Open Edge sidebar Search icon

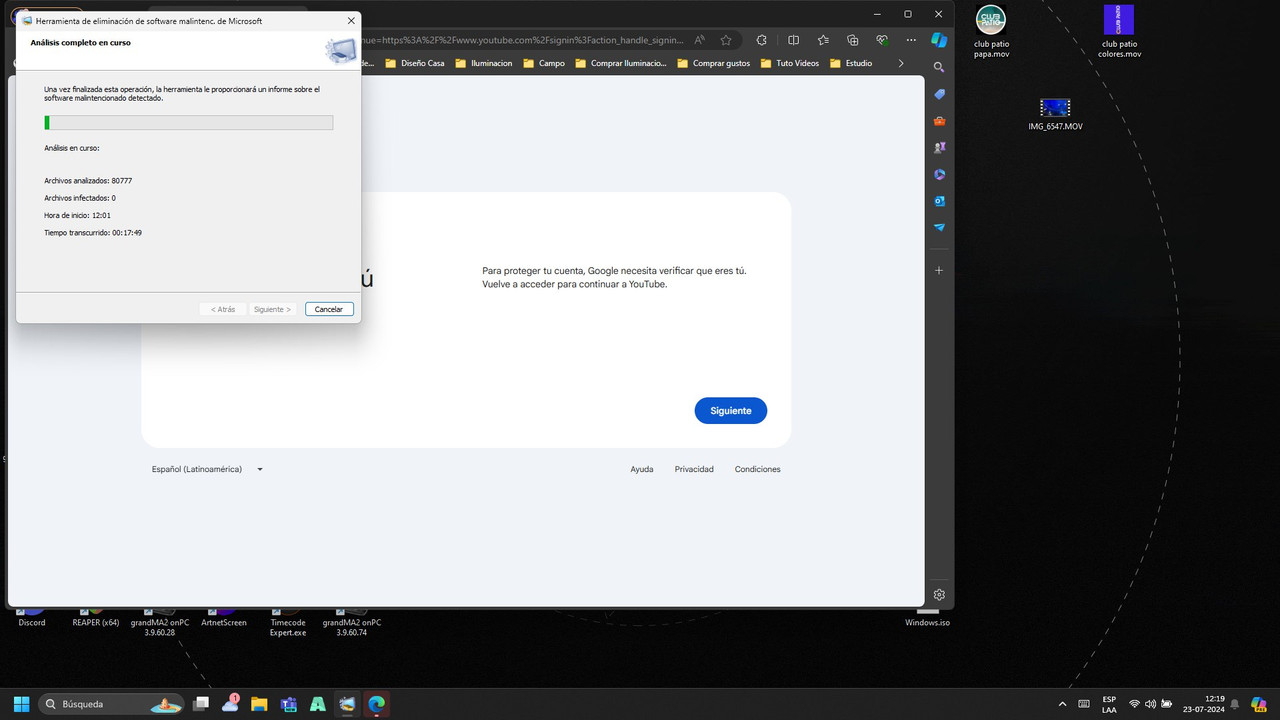939,67
